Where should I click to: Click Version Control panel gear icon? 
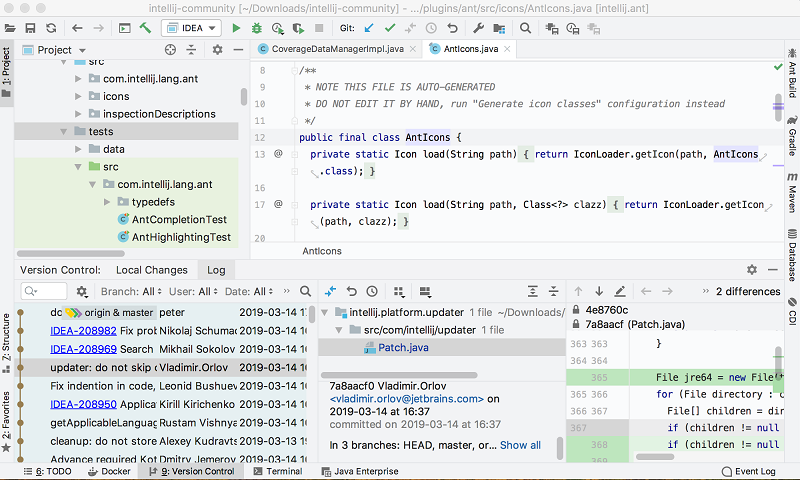tap(752, 270)
